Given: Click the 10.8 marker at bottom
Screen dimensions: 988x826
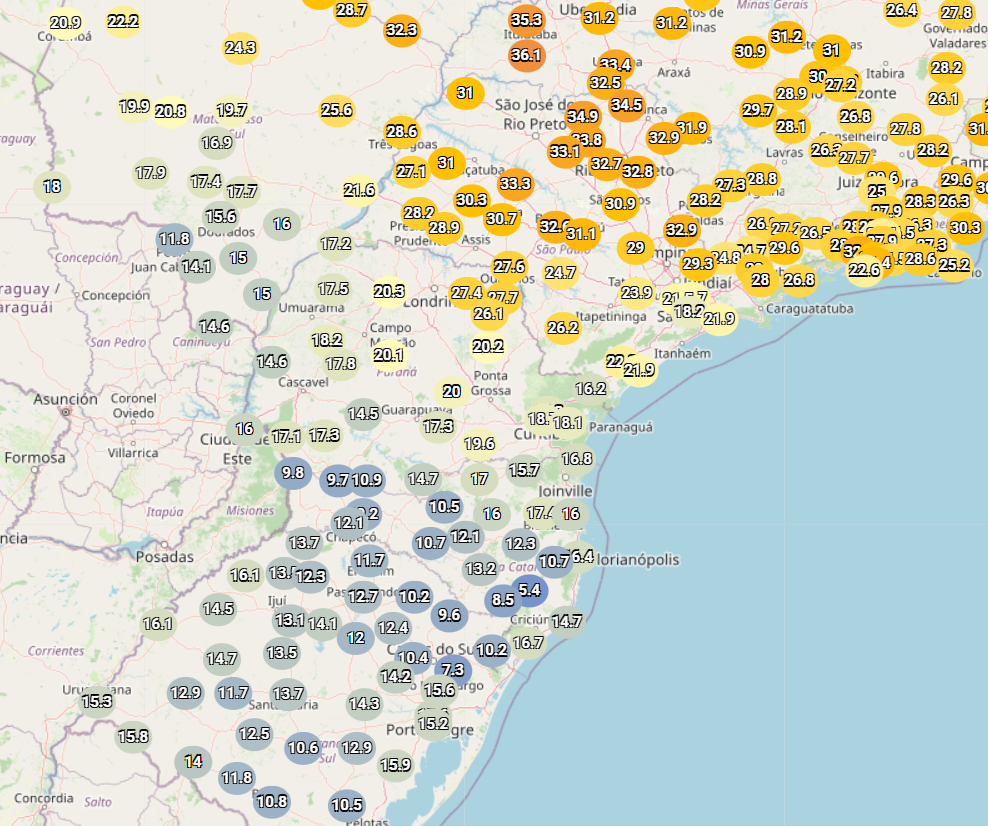Looking at the screenshot, I should click(x=272, y=802).
